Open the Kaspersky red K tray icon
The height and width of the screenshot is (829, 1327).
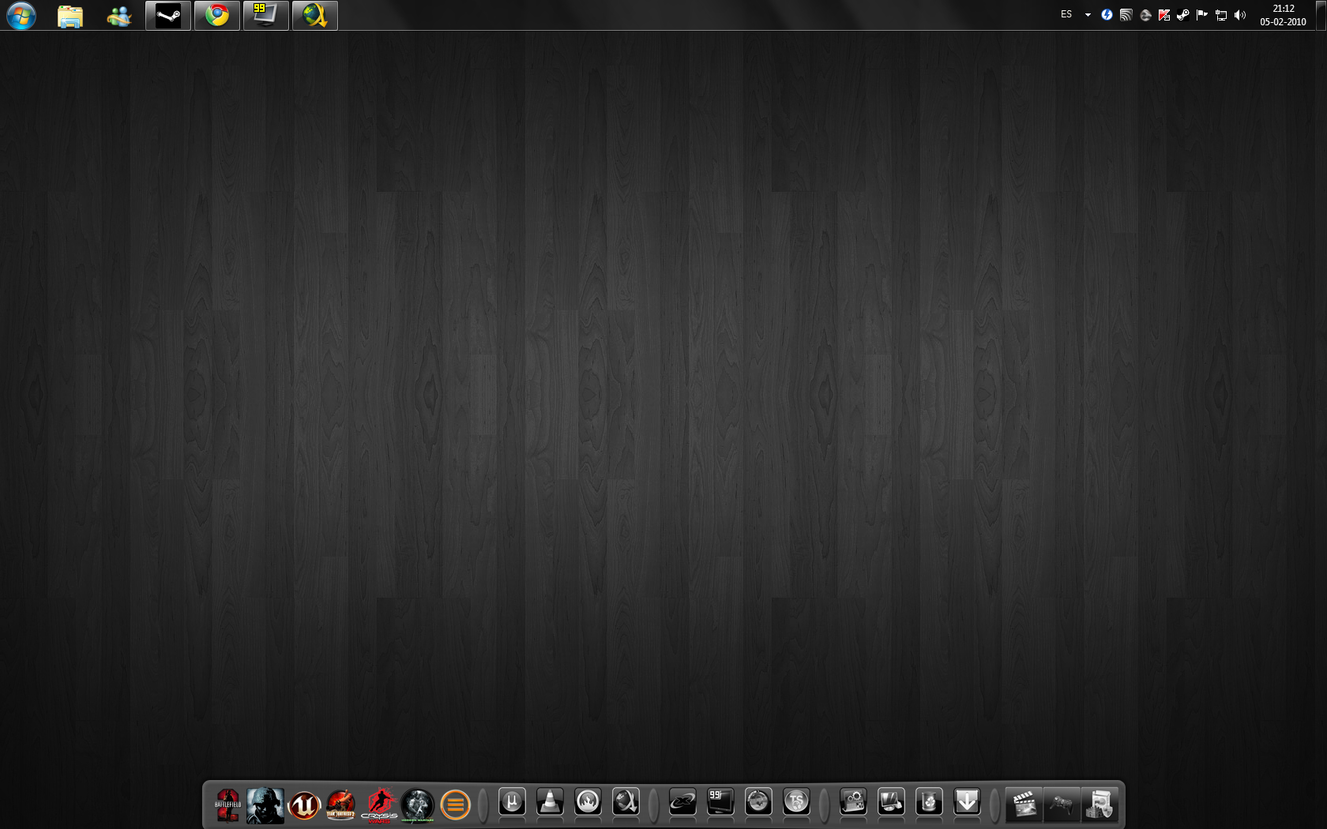[x=1164, y=15]
